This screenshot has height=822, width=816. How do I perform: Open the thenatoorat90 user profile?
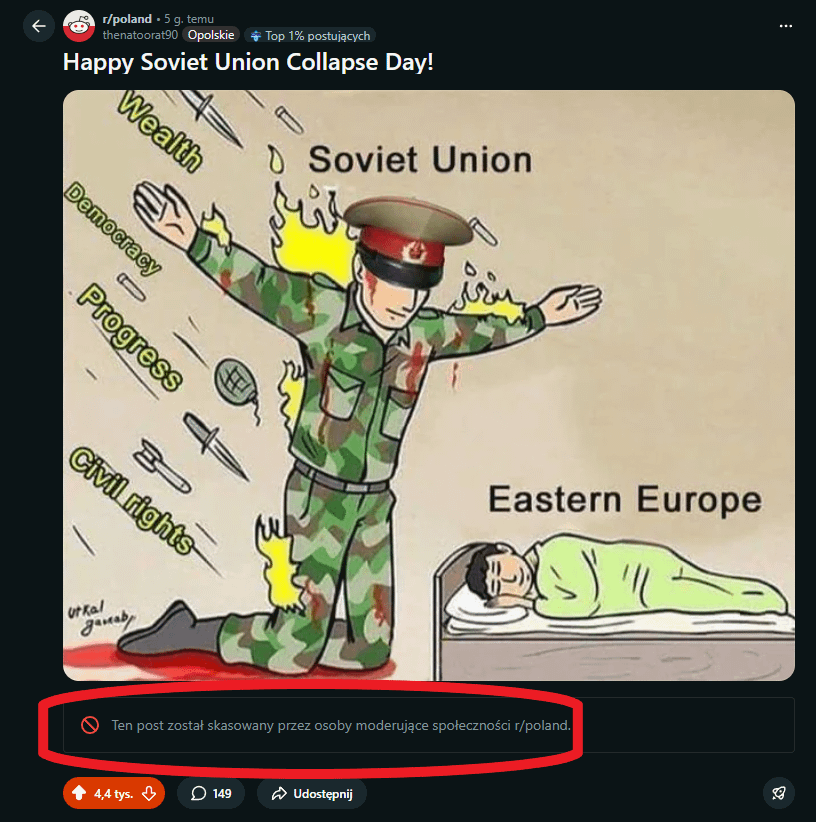pyautogui.click(x=140, y=35)
